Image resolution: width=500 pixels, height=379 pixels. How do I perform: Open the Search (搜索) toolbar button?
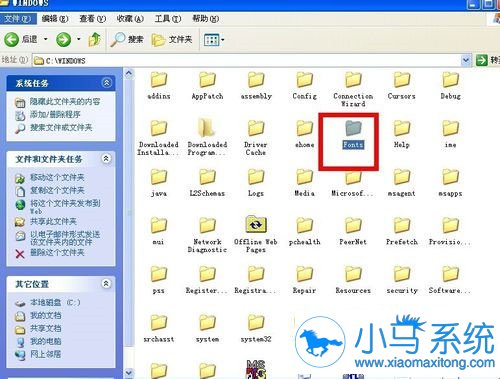click(x=127, y=40)
